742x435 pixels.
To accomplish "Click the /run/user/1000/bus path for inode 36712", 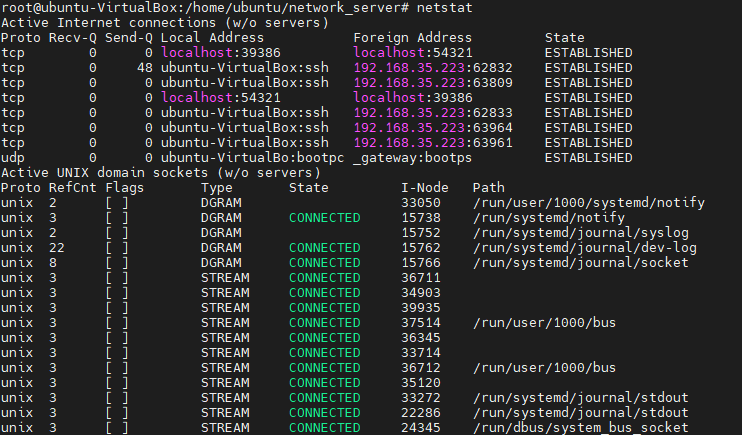I will pyautogui.click(x=545, y=368).
